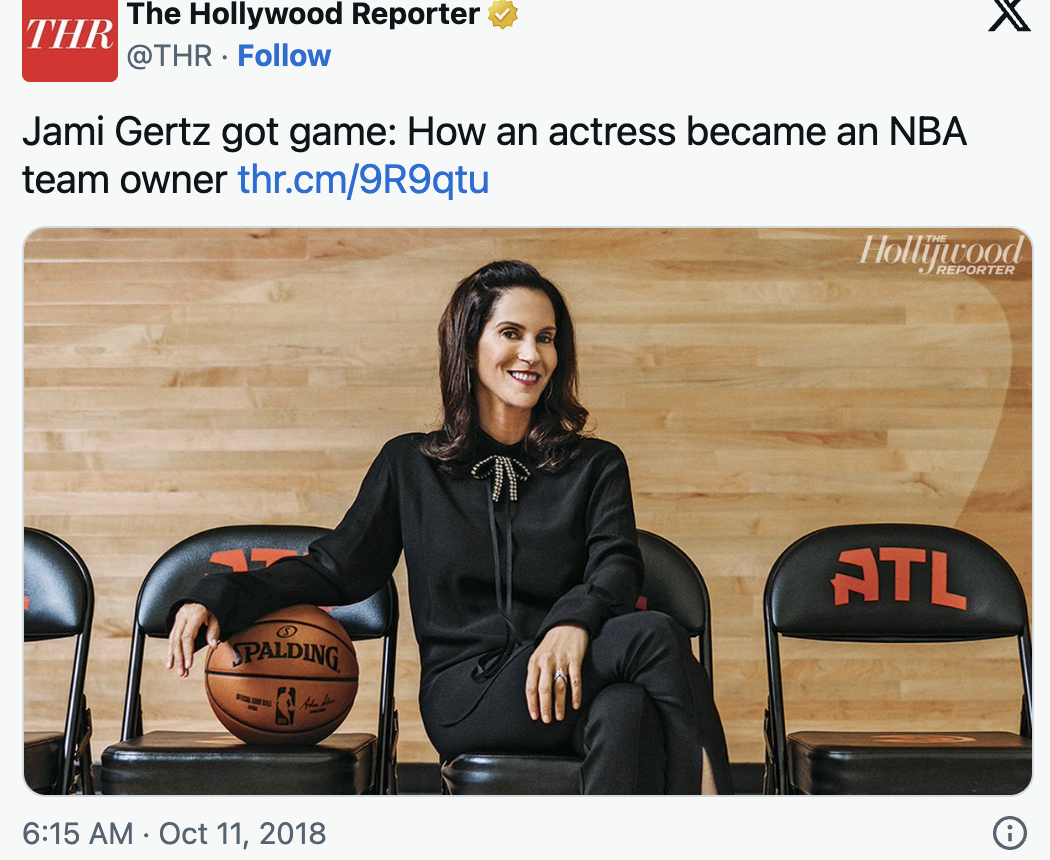The width and height of the screenshot is (1050, 860).
Task: Open the thr.cm/9R9qtu link
Action: 363,179
